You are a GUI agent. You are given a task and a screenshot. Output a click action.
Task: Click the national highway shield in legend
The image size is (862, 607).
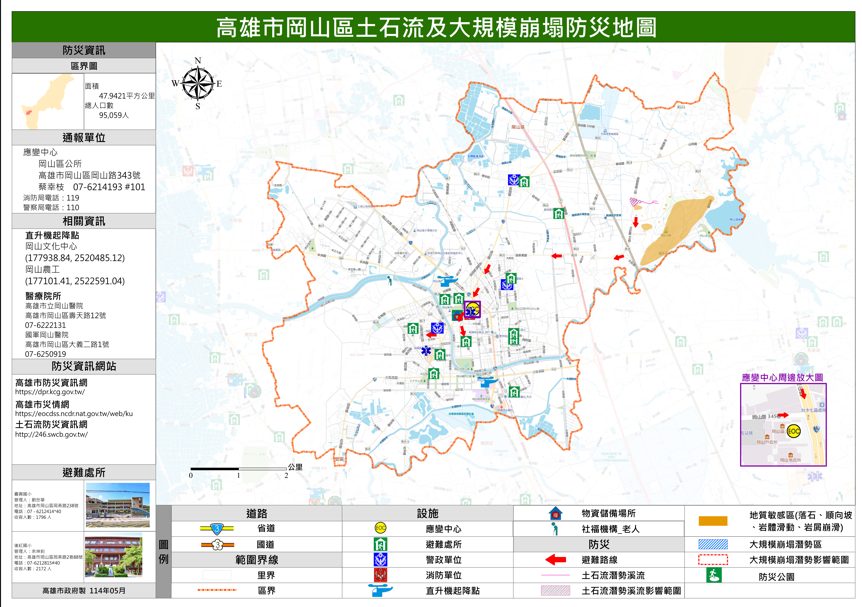click(211, 544)
